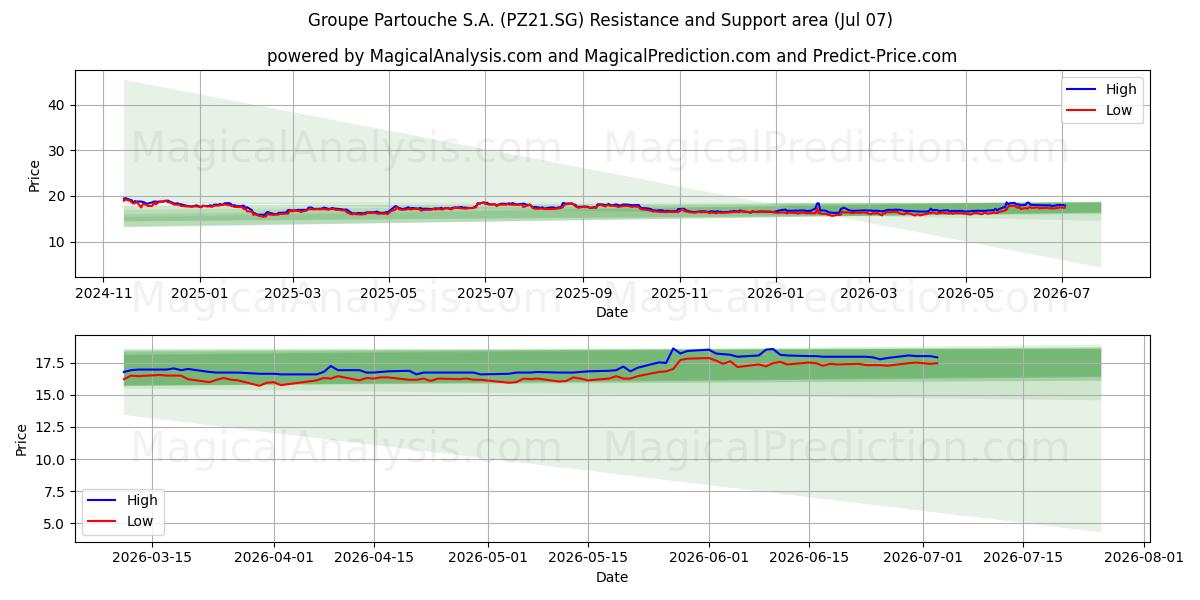The image size is (1200, 600).
Task: Click the '2026-07-01' tick label
Action: click(923, 558)
